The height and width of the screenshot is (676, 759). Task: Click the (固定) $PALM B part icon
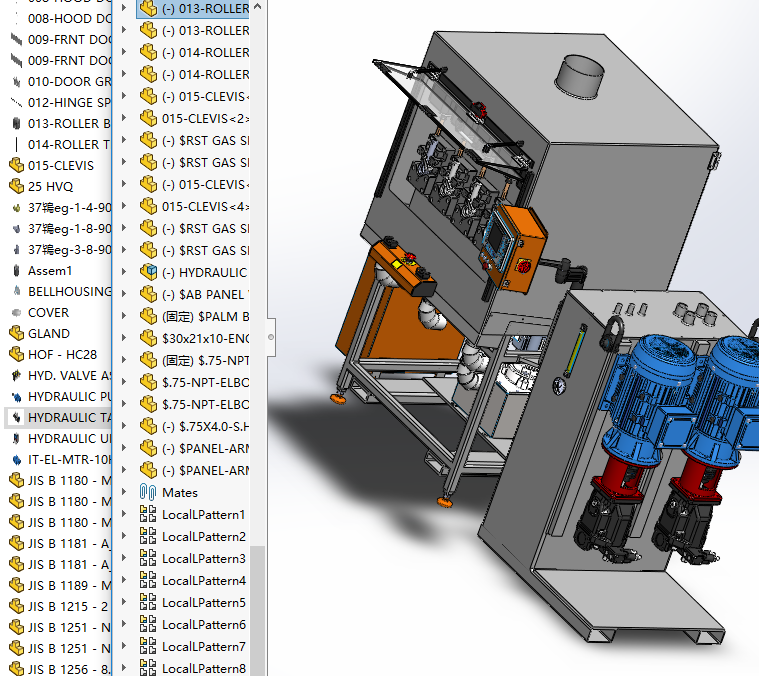(x=149, y=316)
